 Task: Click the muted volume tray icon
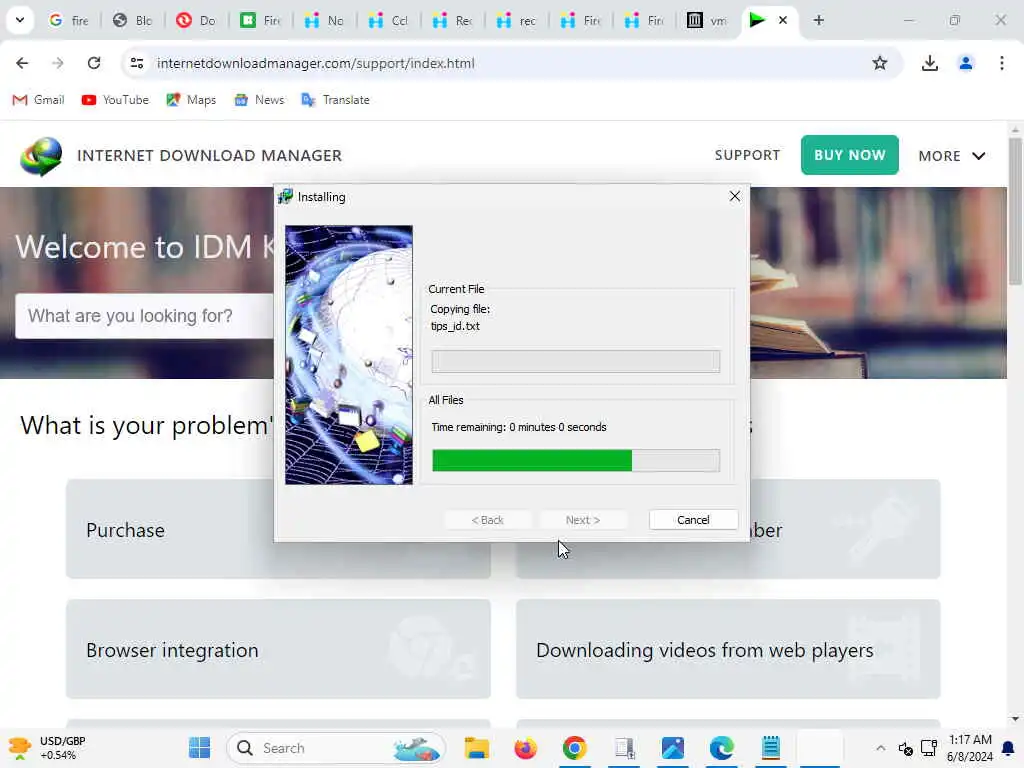click(905, 748)
